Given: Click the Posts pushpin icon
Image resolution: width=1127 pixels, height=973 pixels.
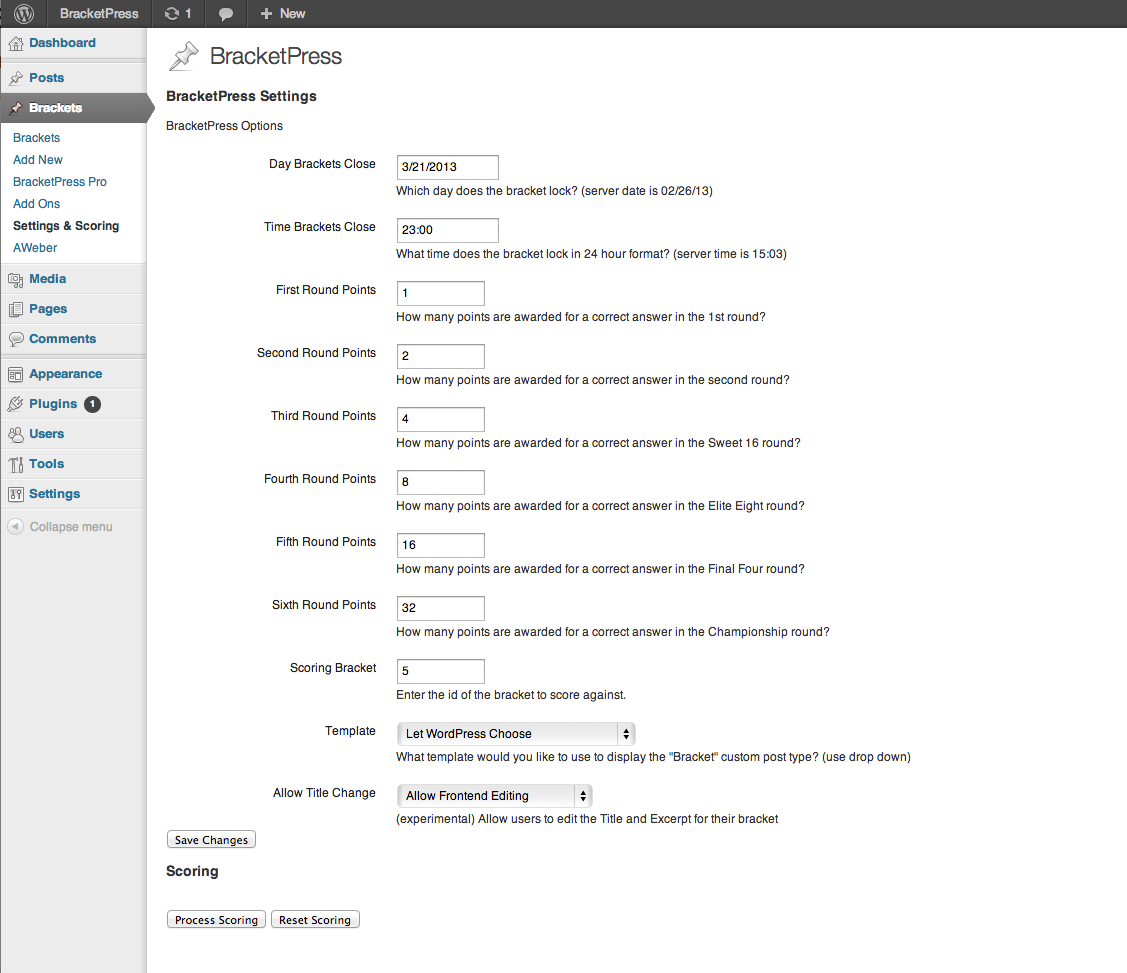Looking at the screenshot, I should pyautogui.click(x=16, y=78).
